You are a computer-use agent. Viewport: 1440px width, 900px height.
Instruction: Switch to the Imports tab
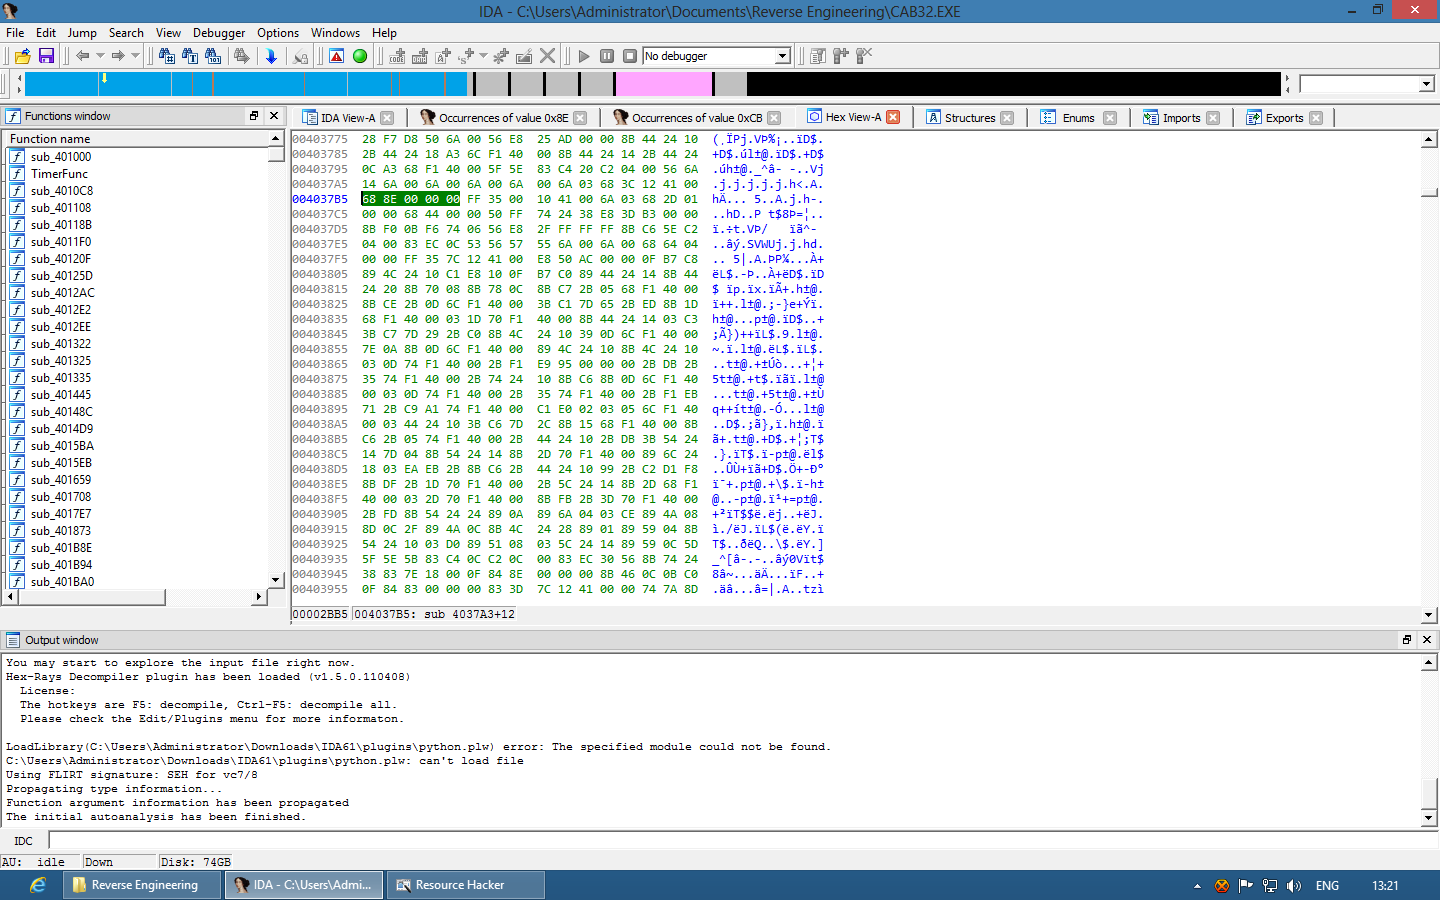tap(1181, 118)
